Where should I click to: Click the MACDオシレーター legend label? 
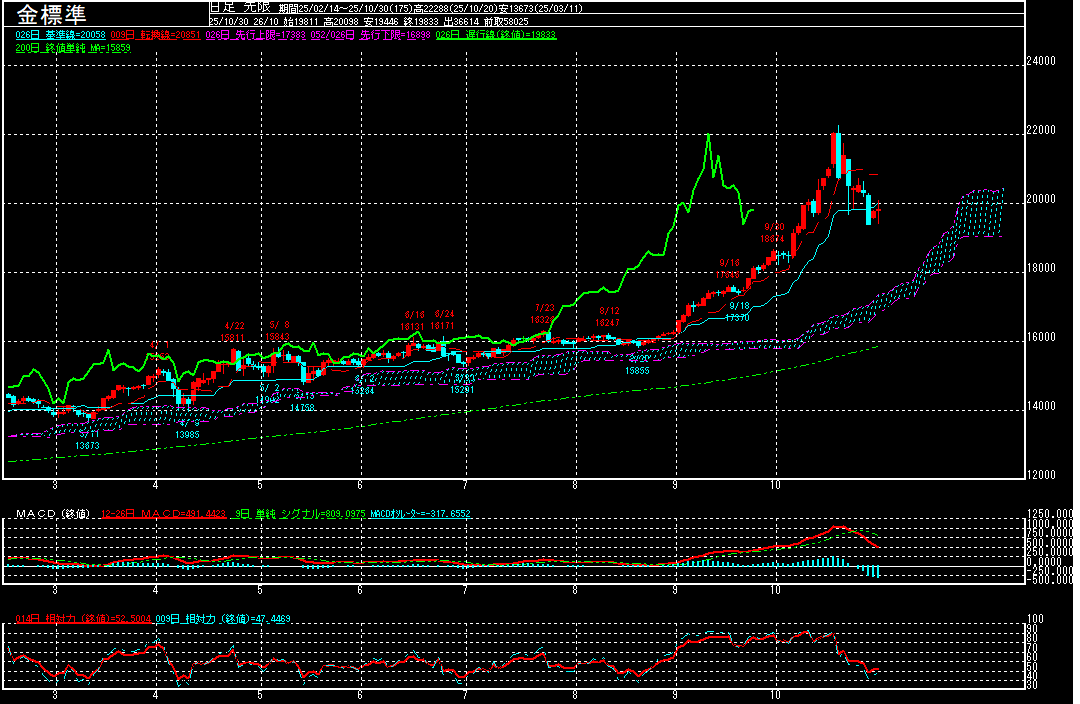pyautogui.click(x=420, y=514)
